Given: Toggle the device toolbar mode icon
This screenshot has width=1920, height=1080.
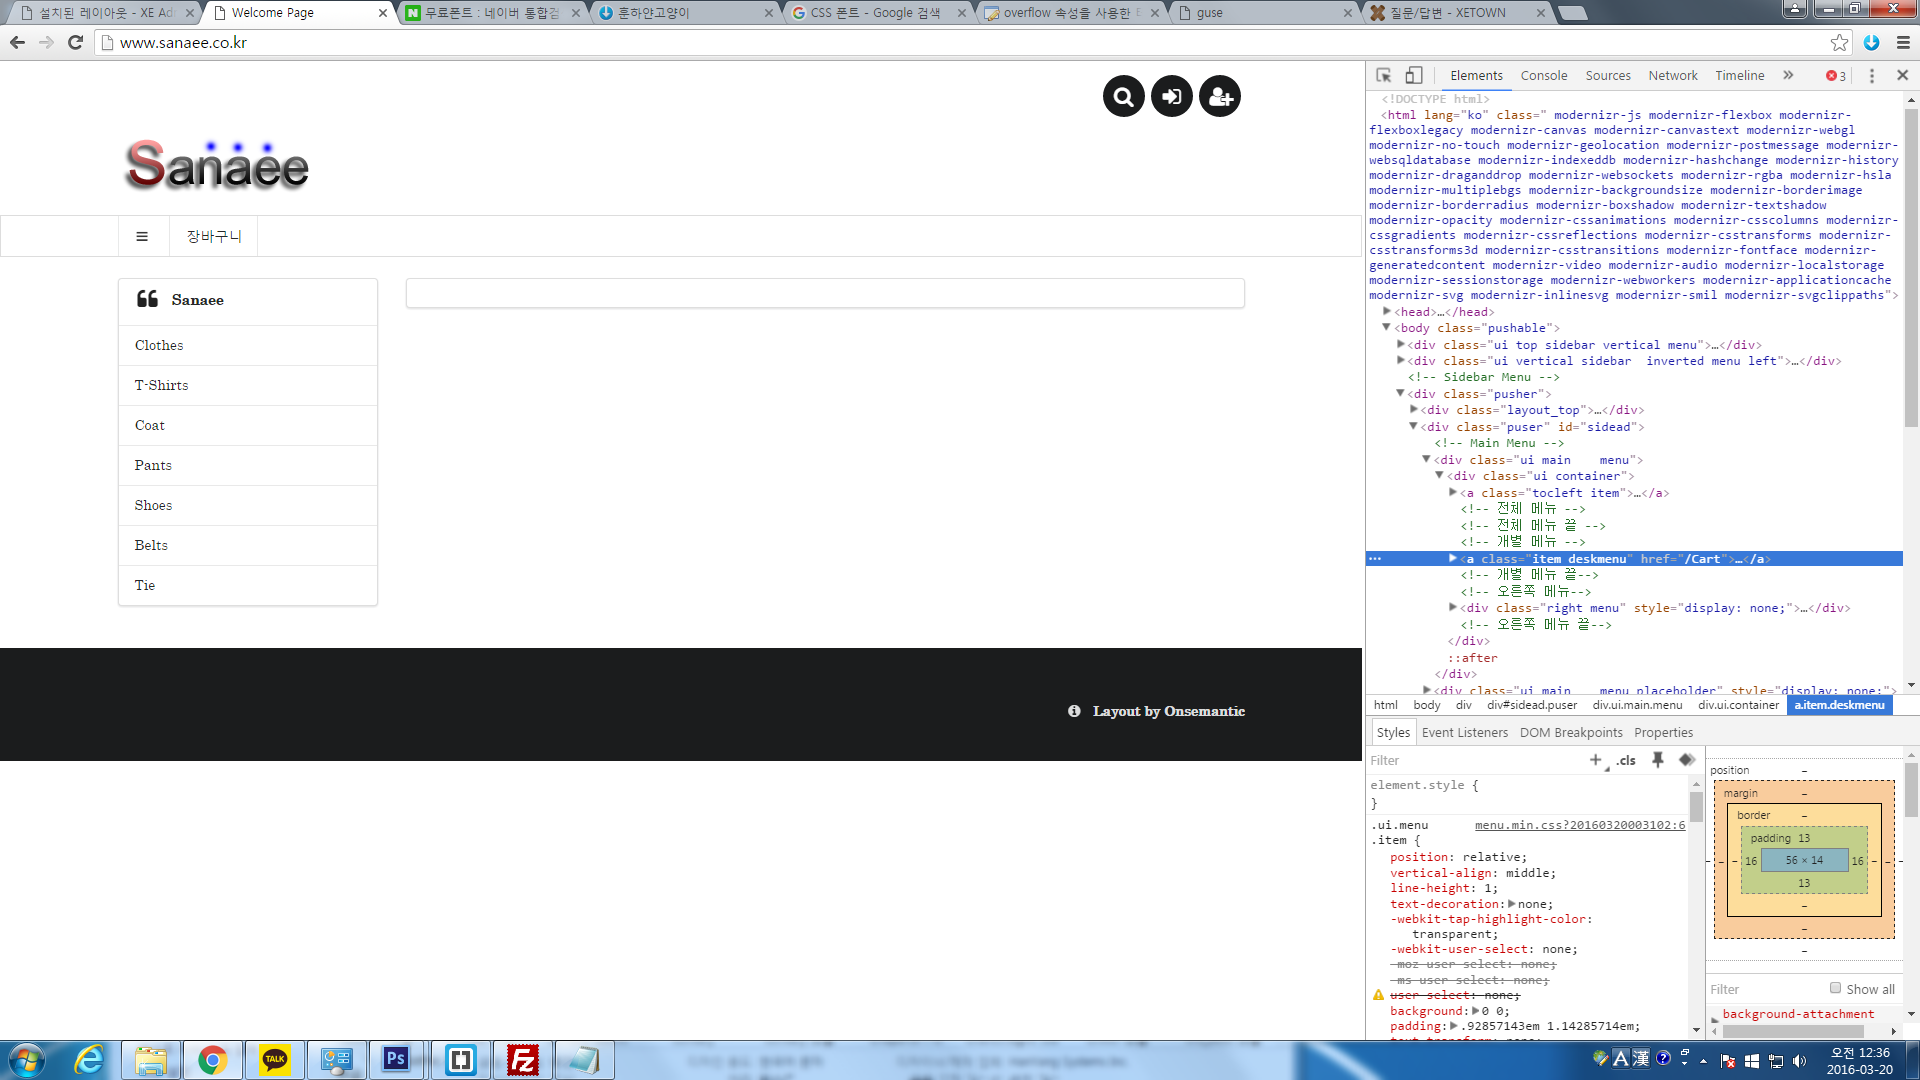Looking at the screenshot, I should (x=1413, y=76).
